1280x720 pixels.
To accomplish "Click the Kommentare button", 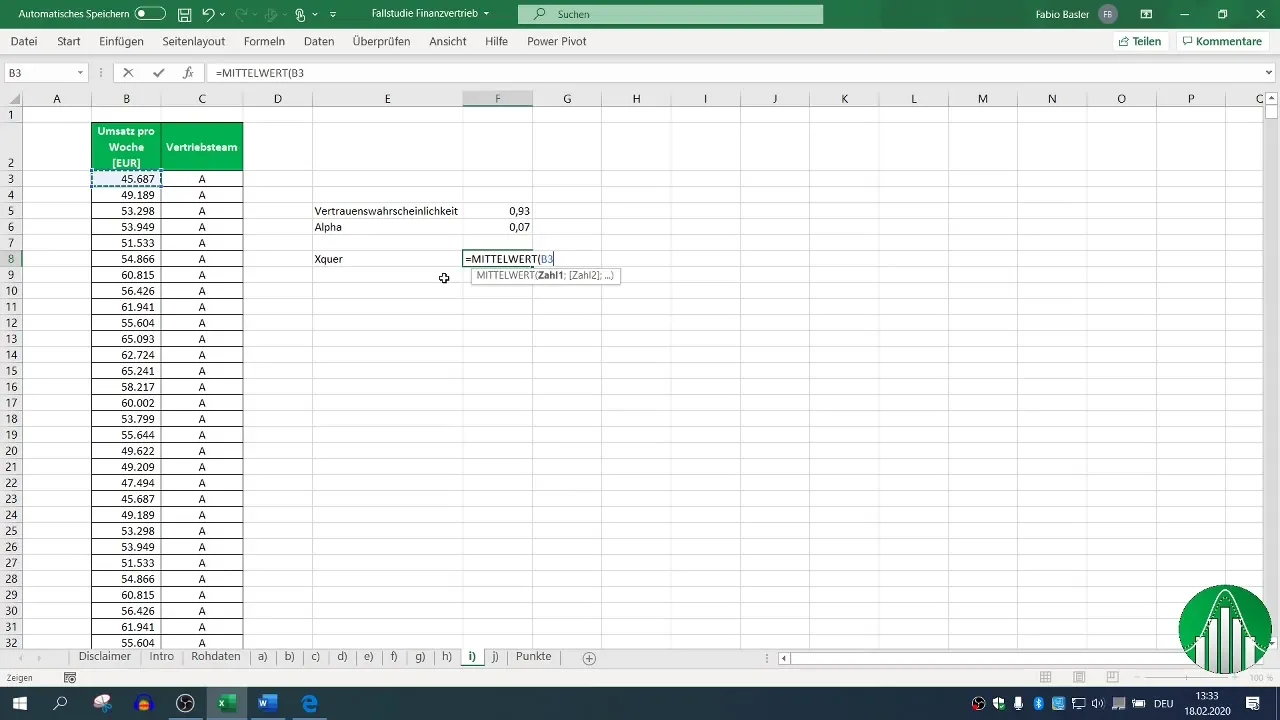I will (x=1221, y=41).
